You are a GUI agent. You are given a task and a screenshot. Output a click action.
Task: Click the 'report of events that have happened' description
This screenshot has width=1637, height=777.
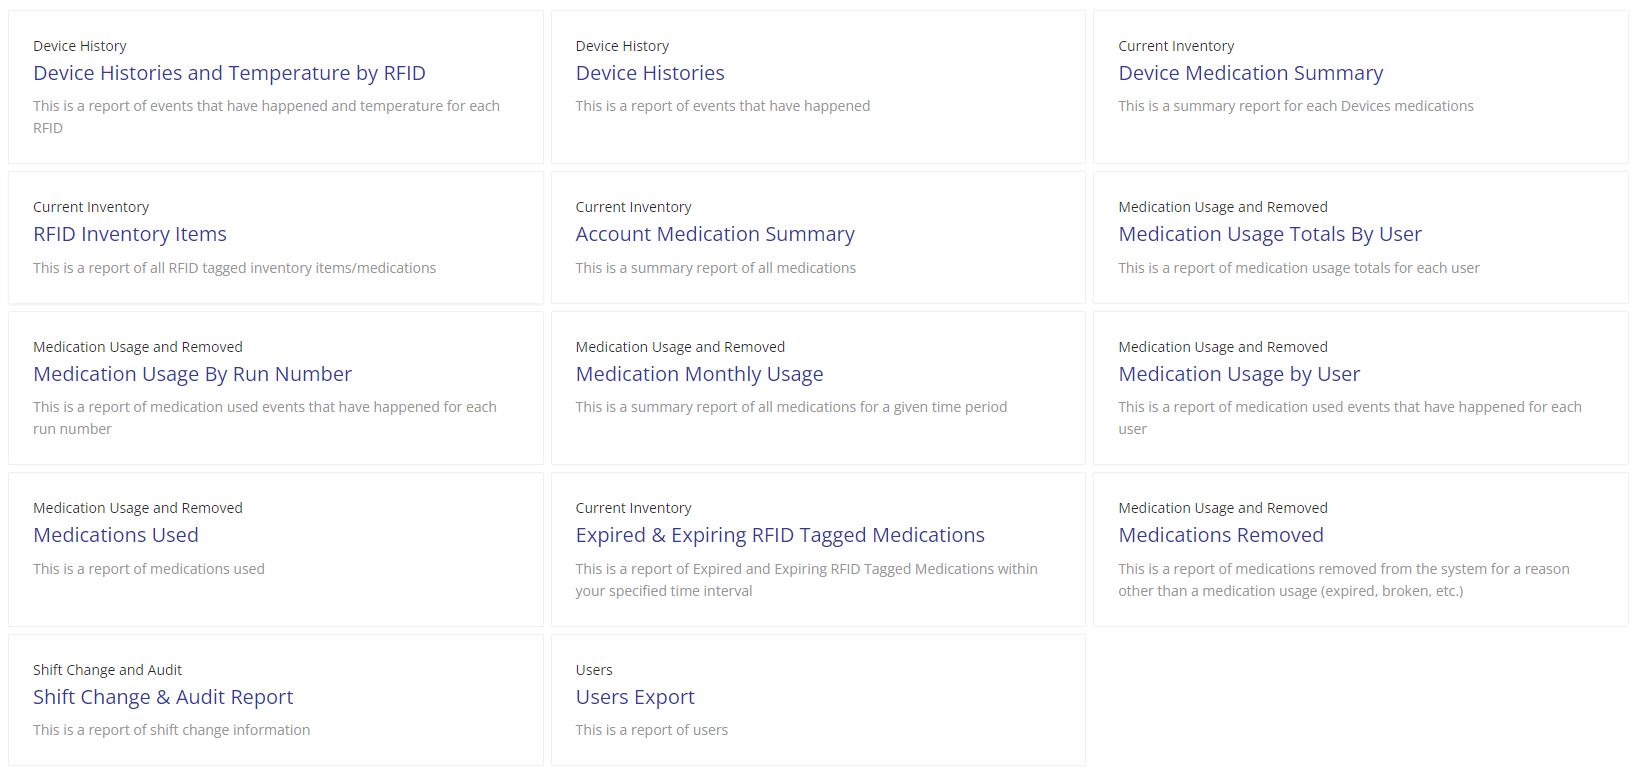(x=723, y=106)
